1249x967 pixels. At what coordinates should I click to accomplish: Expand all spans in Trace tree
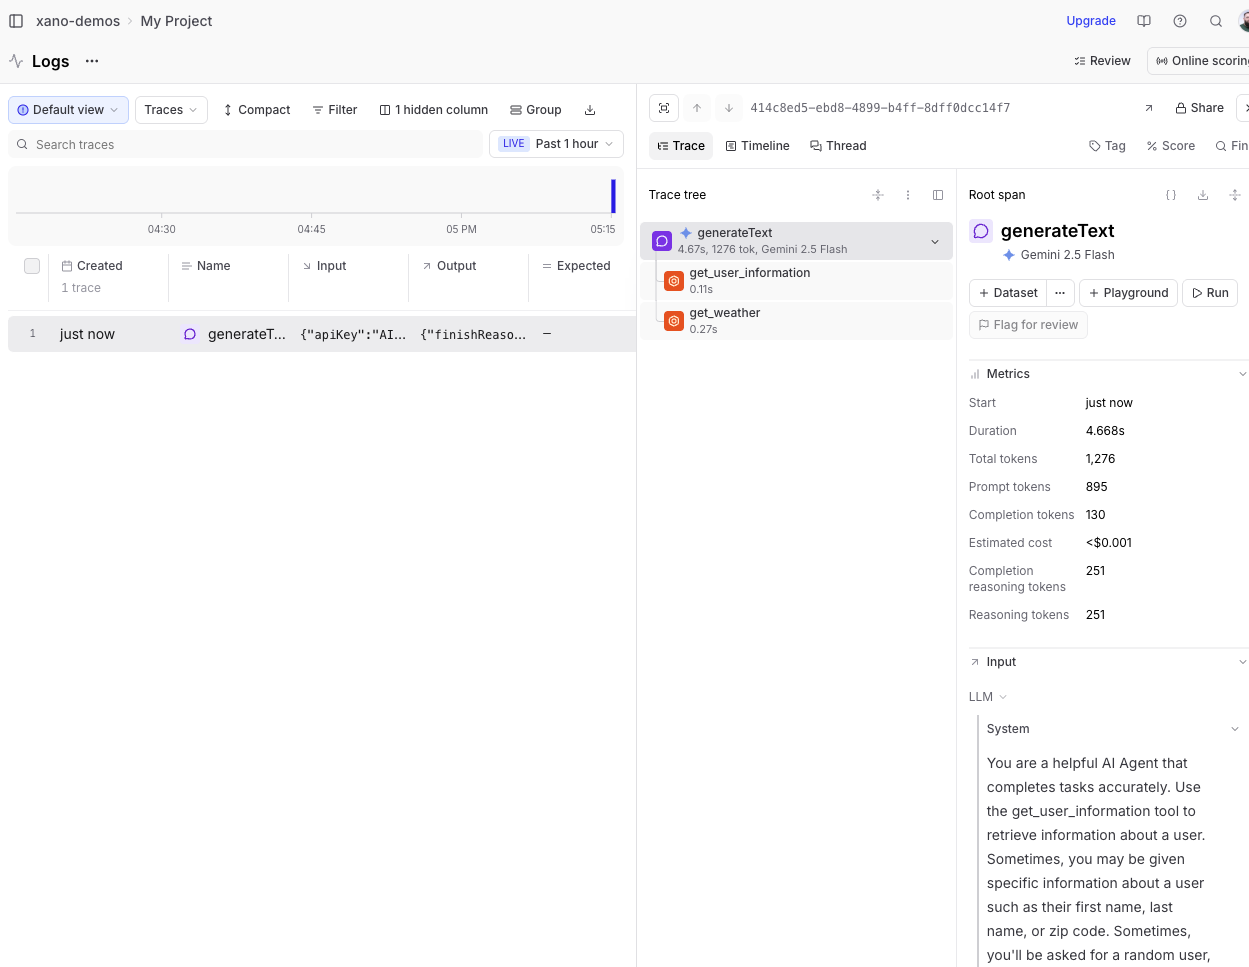click(878, 195)
